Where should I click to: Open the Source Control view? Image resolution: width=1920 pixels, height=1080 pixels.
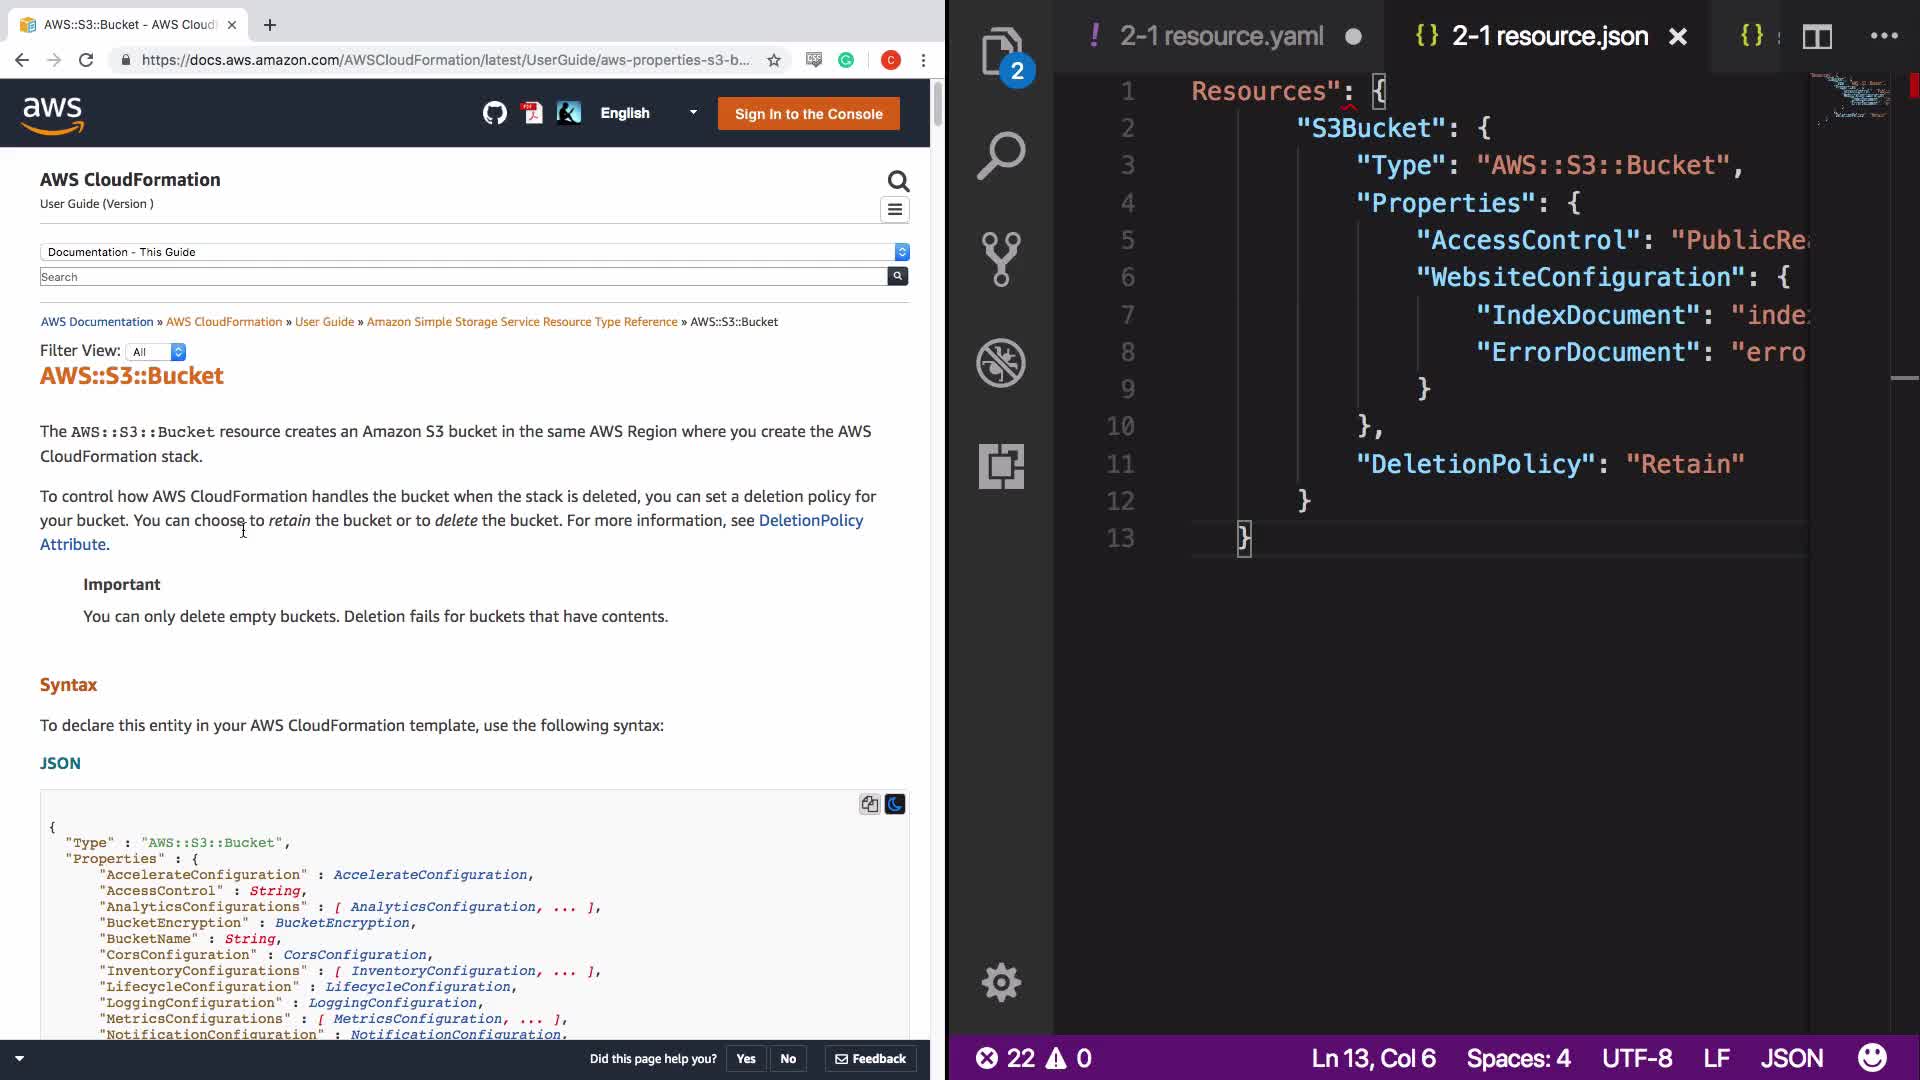1001,259
